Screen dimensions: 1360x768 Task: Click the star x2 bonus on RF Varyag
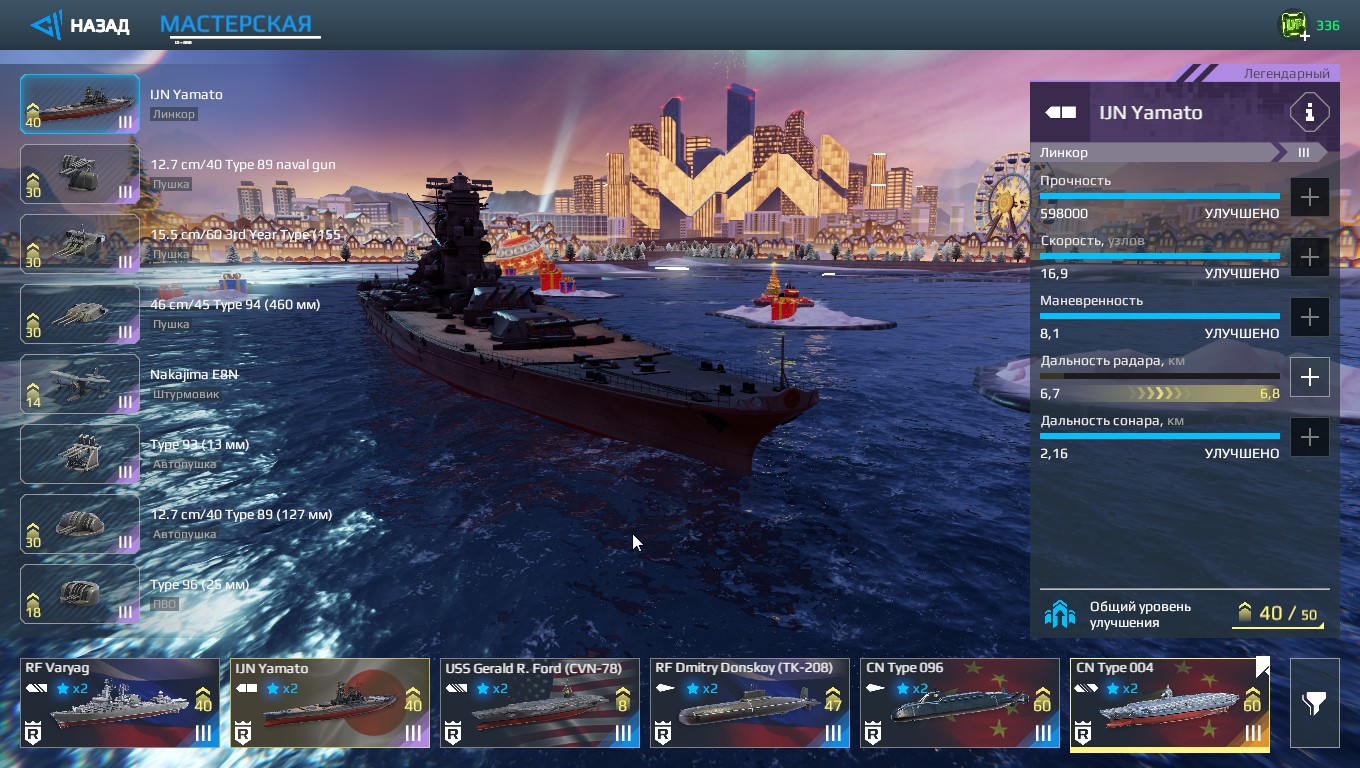(x=71, y=688)
